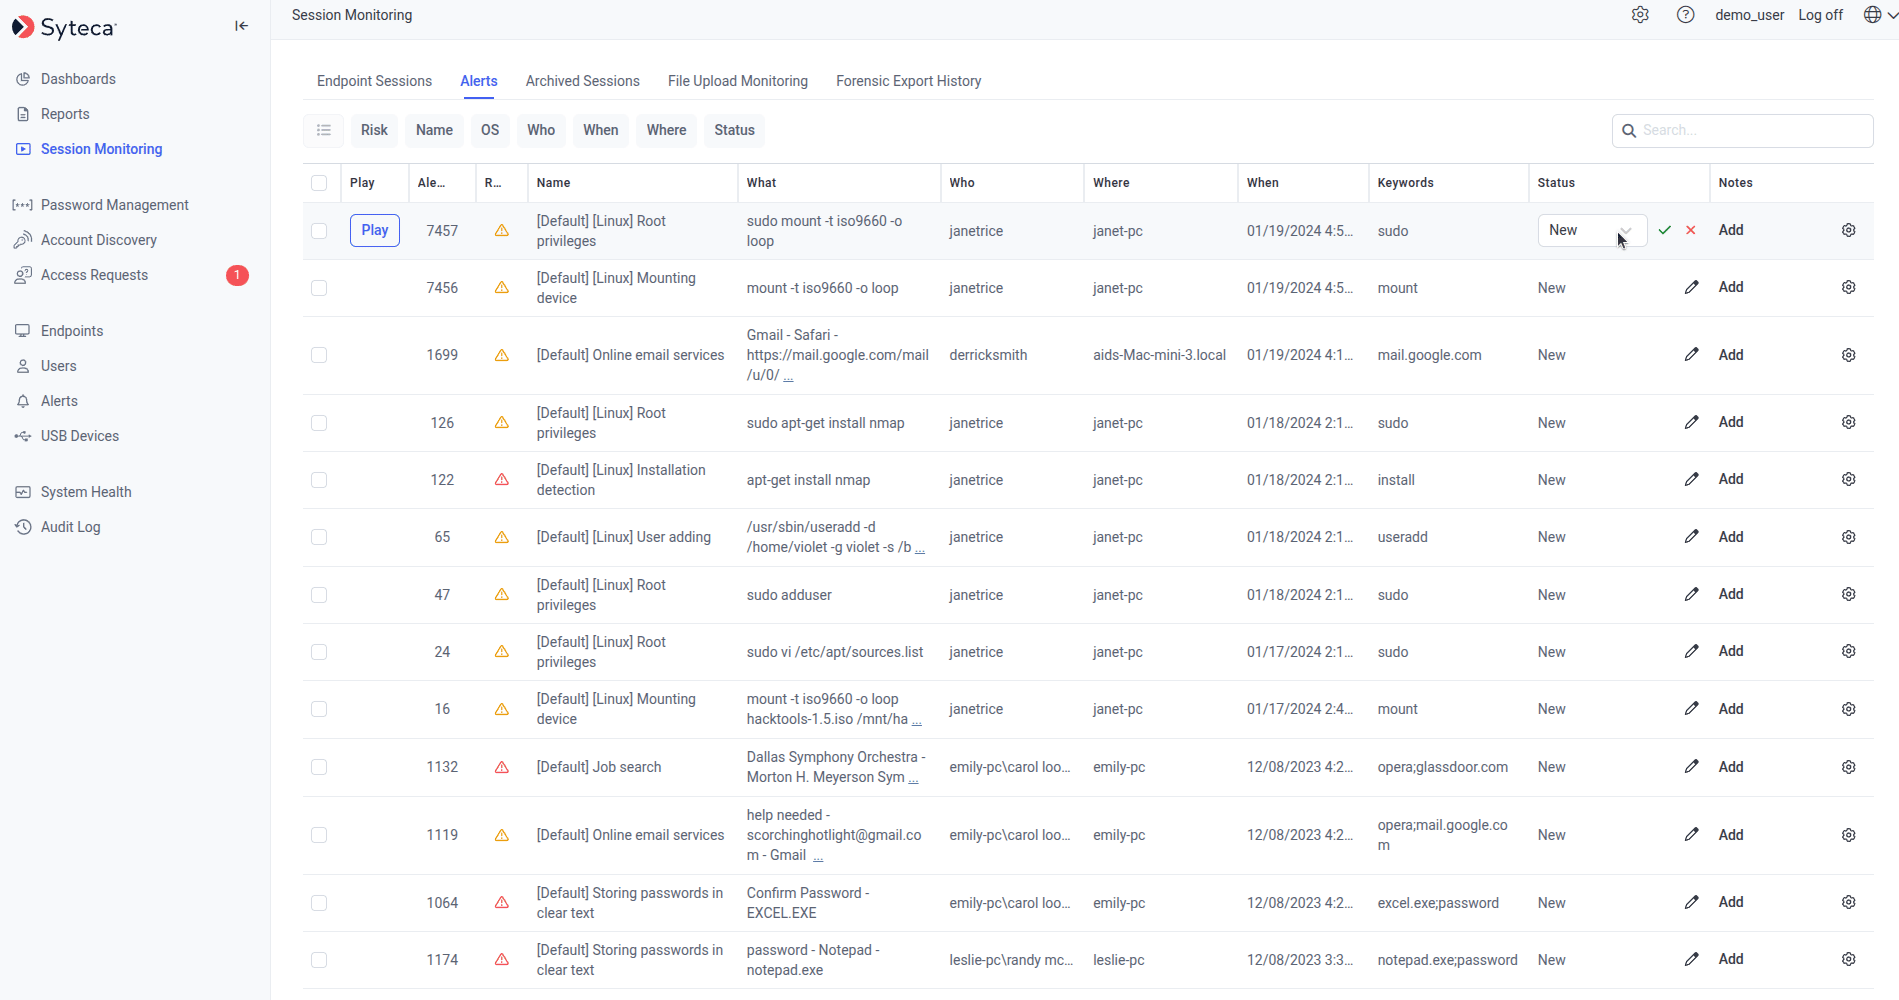Collapse the sidebar with the arrow icon
Viewport: 1899px width, 1000px height.
click(241, 26)
